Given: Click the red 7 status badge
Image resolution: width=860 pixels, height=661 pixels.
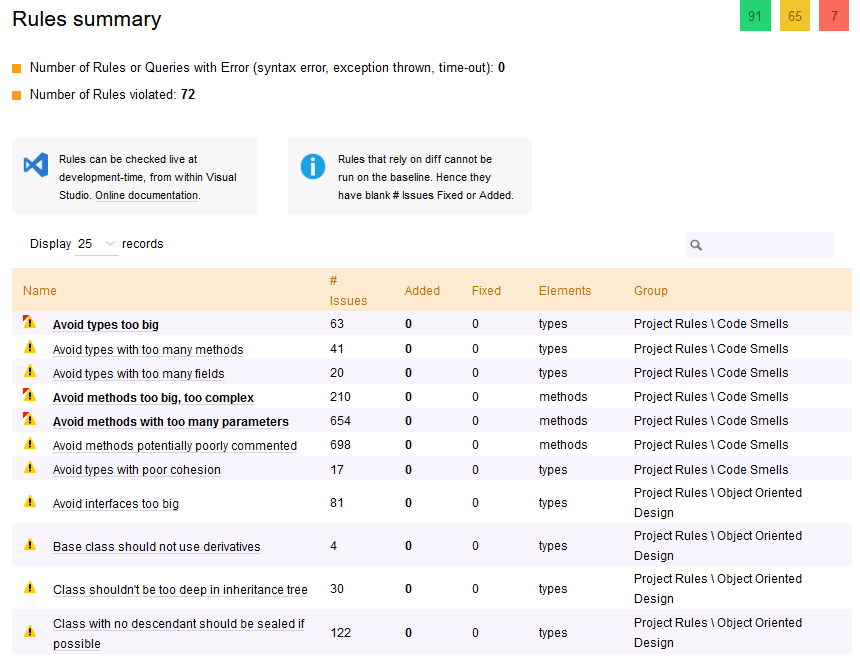Looking at the screenshot, I should 834,16.
